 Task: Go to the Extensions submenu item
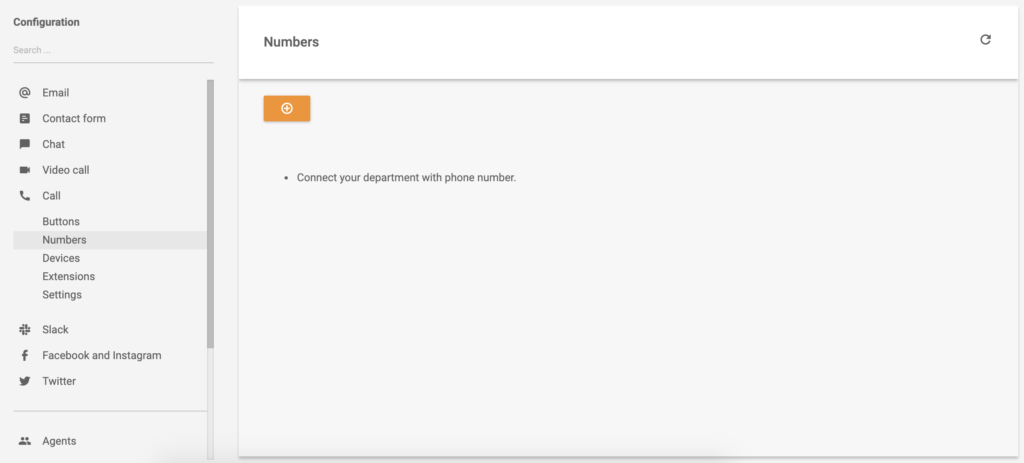[68, 276]
